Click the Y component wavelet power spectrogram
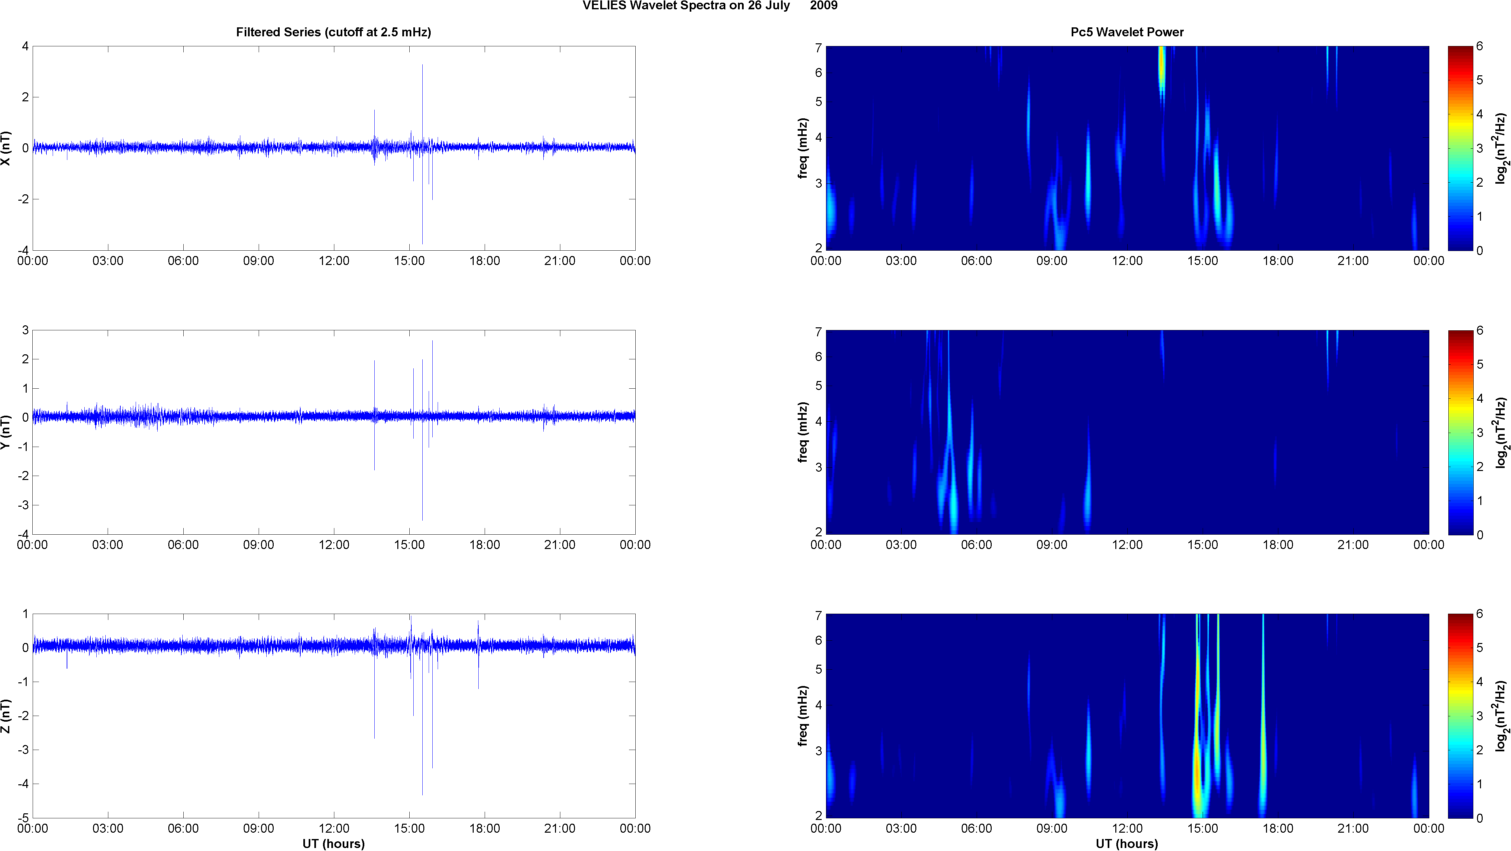This screenshot has height=851, width=1511. pos(1127,432)
